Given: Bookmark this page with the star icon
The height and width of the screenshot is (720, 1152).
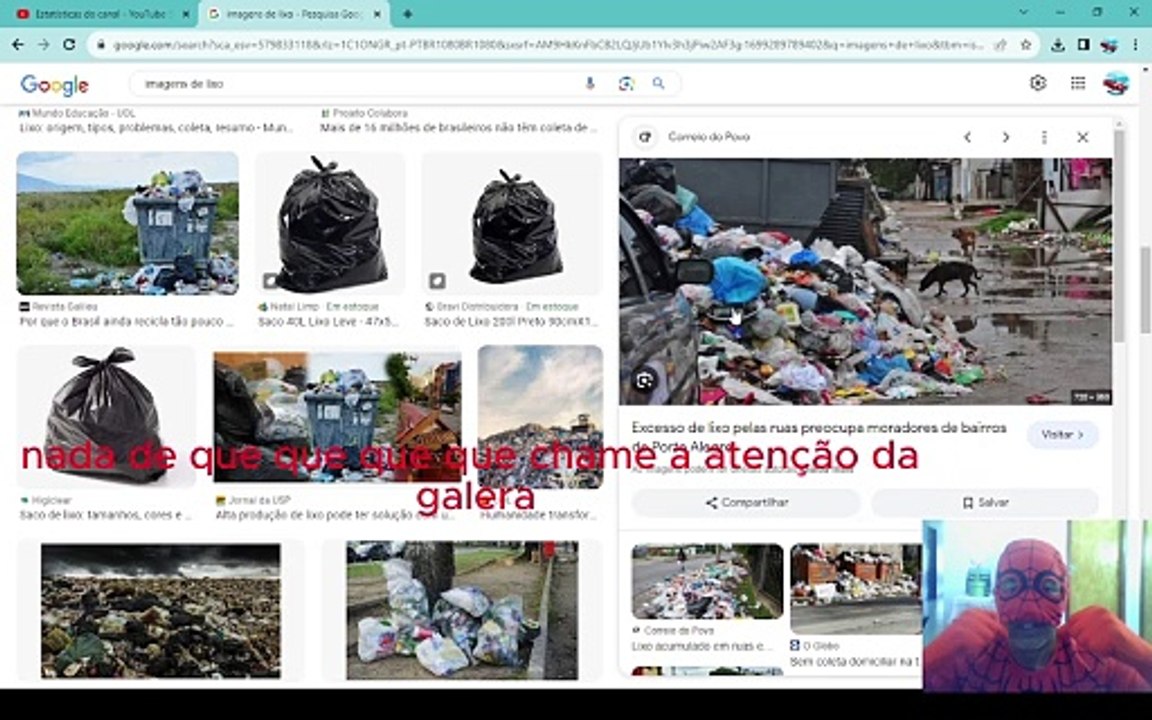Looking at the screenshot, I should tap(1026, 45).
